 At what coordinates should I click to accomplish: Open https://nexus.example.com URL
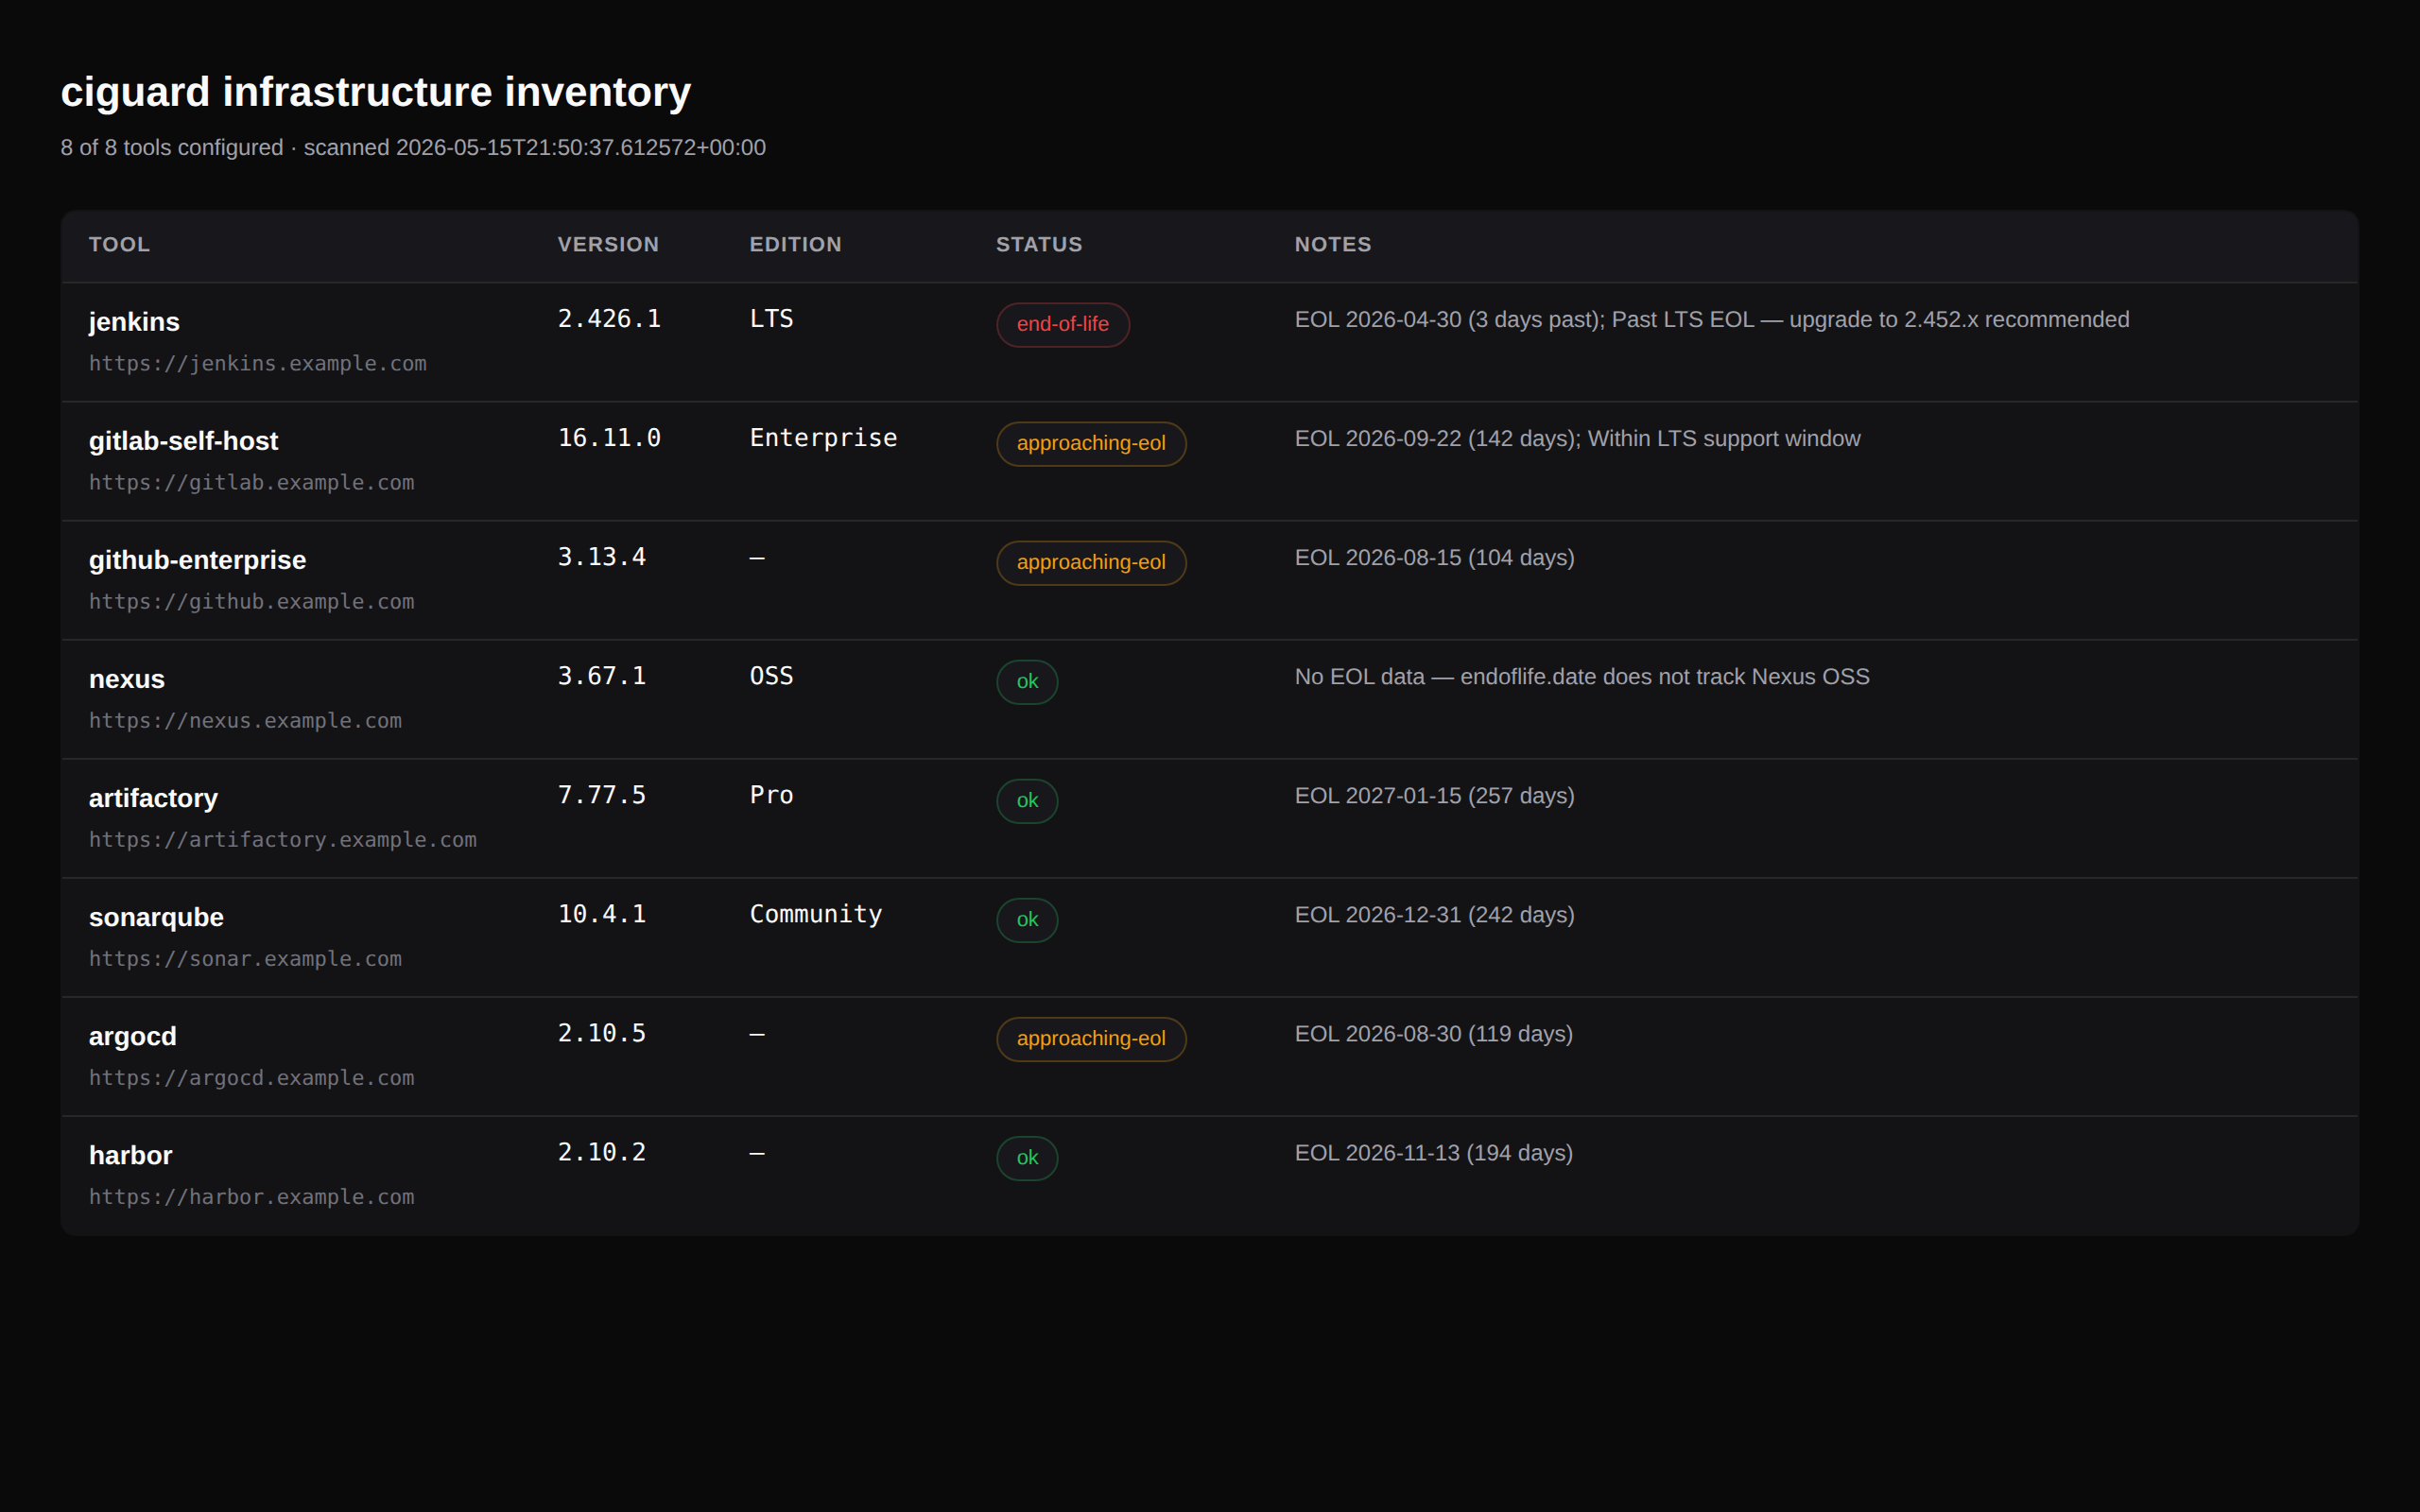(x=245, y=721)
